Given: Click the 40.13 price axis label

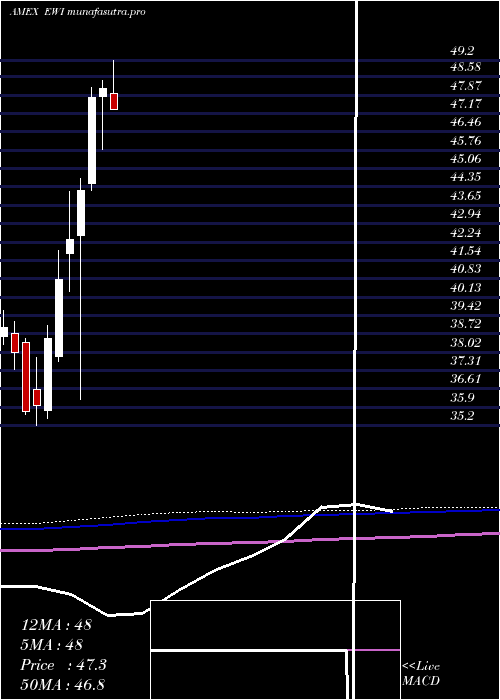Looking at the screenshot, I should click(465, 288).
